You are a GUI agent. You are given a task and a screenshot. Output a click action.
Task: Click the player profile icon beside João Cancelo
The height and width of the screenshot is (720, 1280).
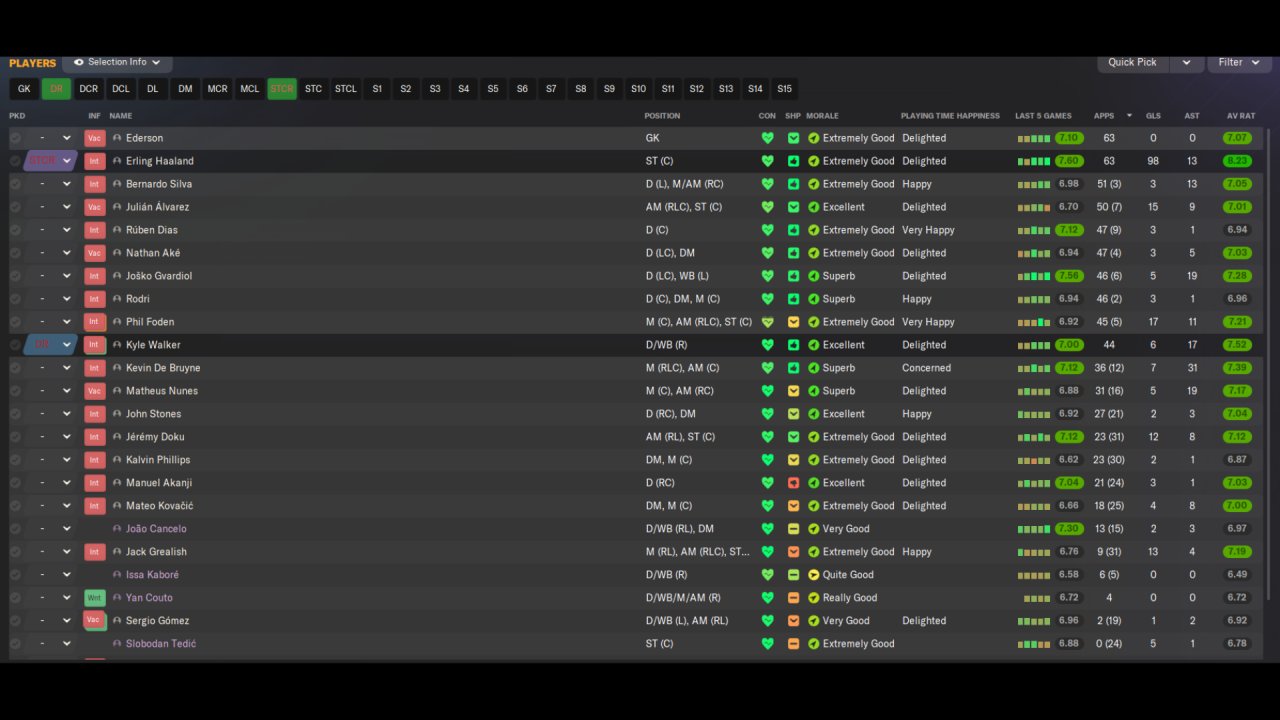[x=117, y=529]
